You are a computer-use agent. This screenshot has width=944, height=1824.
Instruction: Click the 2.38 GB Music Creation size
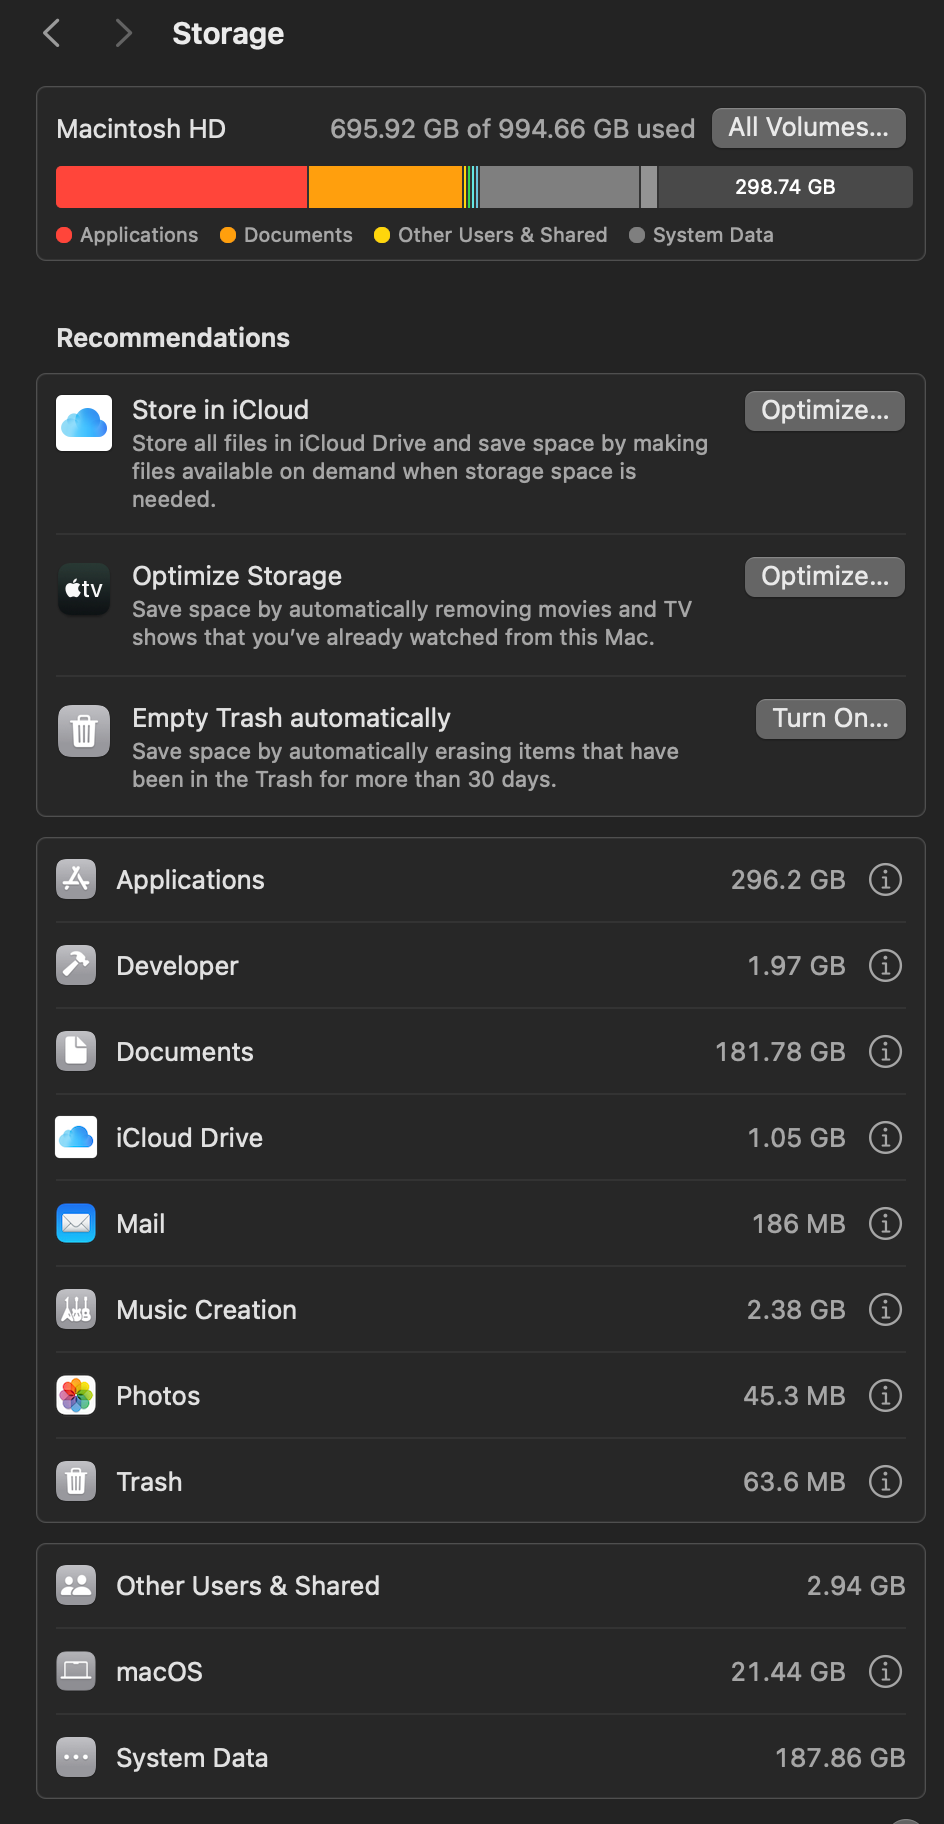tap(796, 1310)
